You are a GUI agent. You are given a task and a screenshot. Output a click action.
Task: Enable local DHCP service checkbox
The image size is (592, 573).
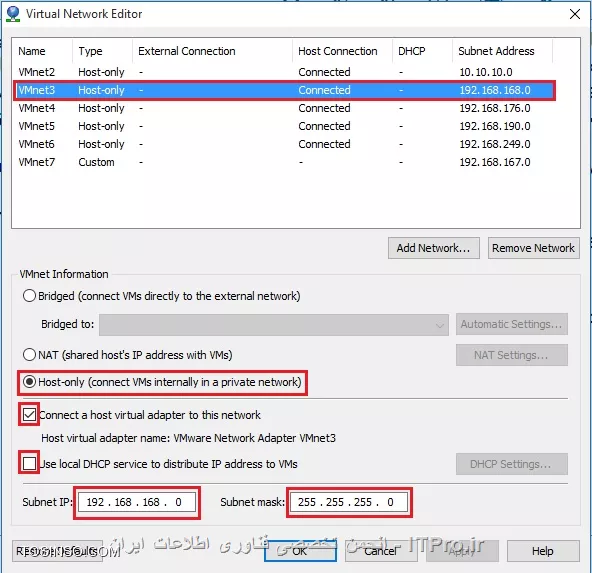29,463
